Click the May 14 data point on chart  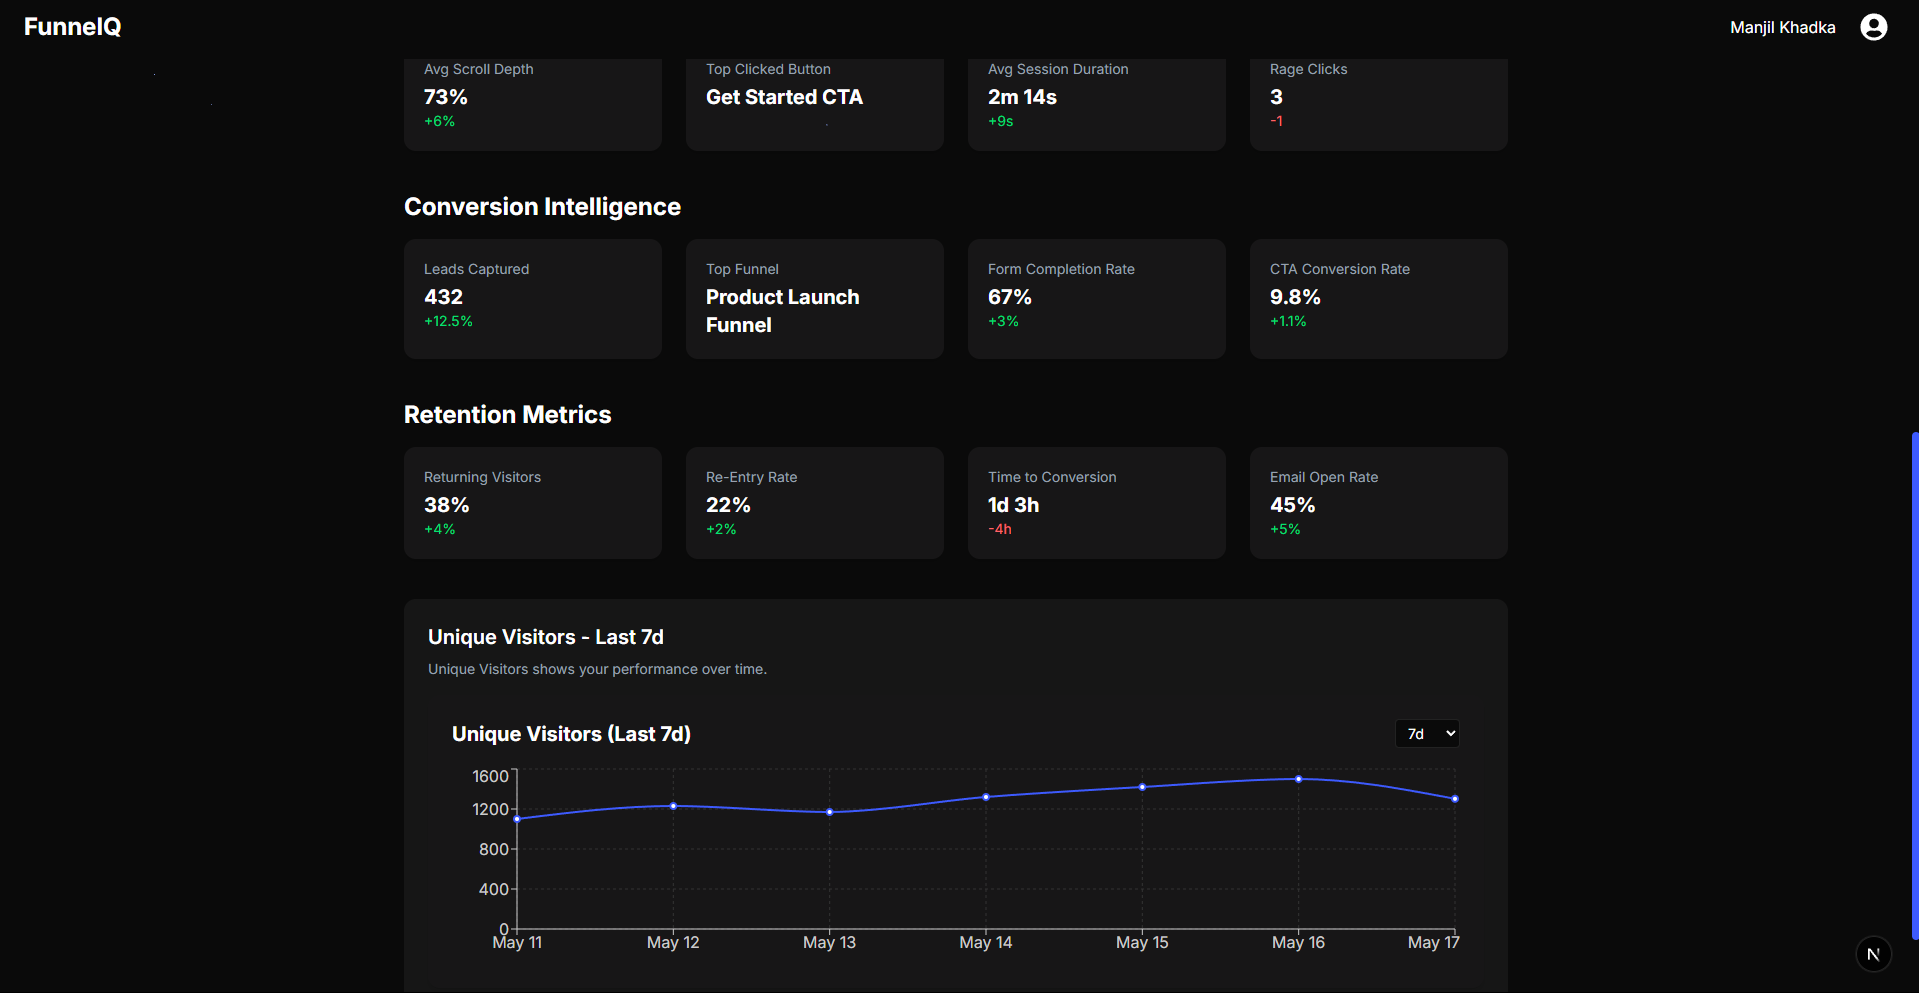point(986,797)
